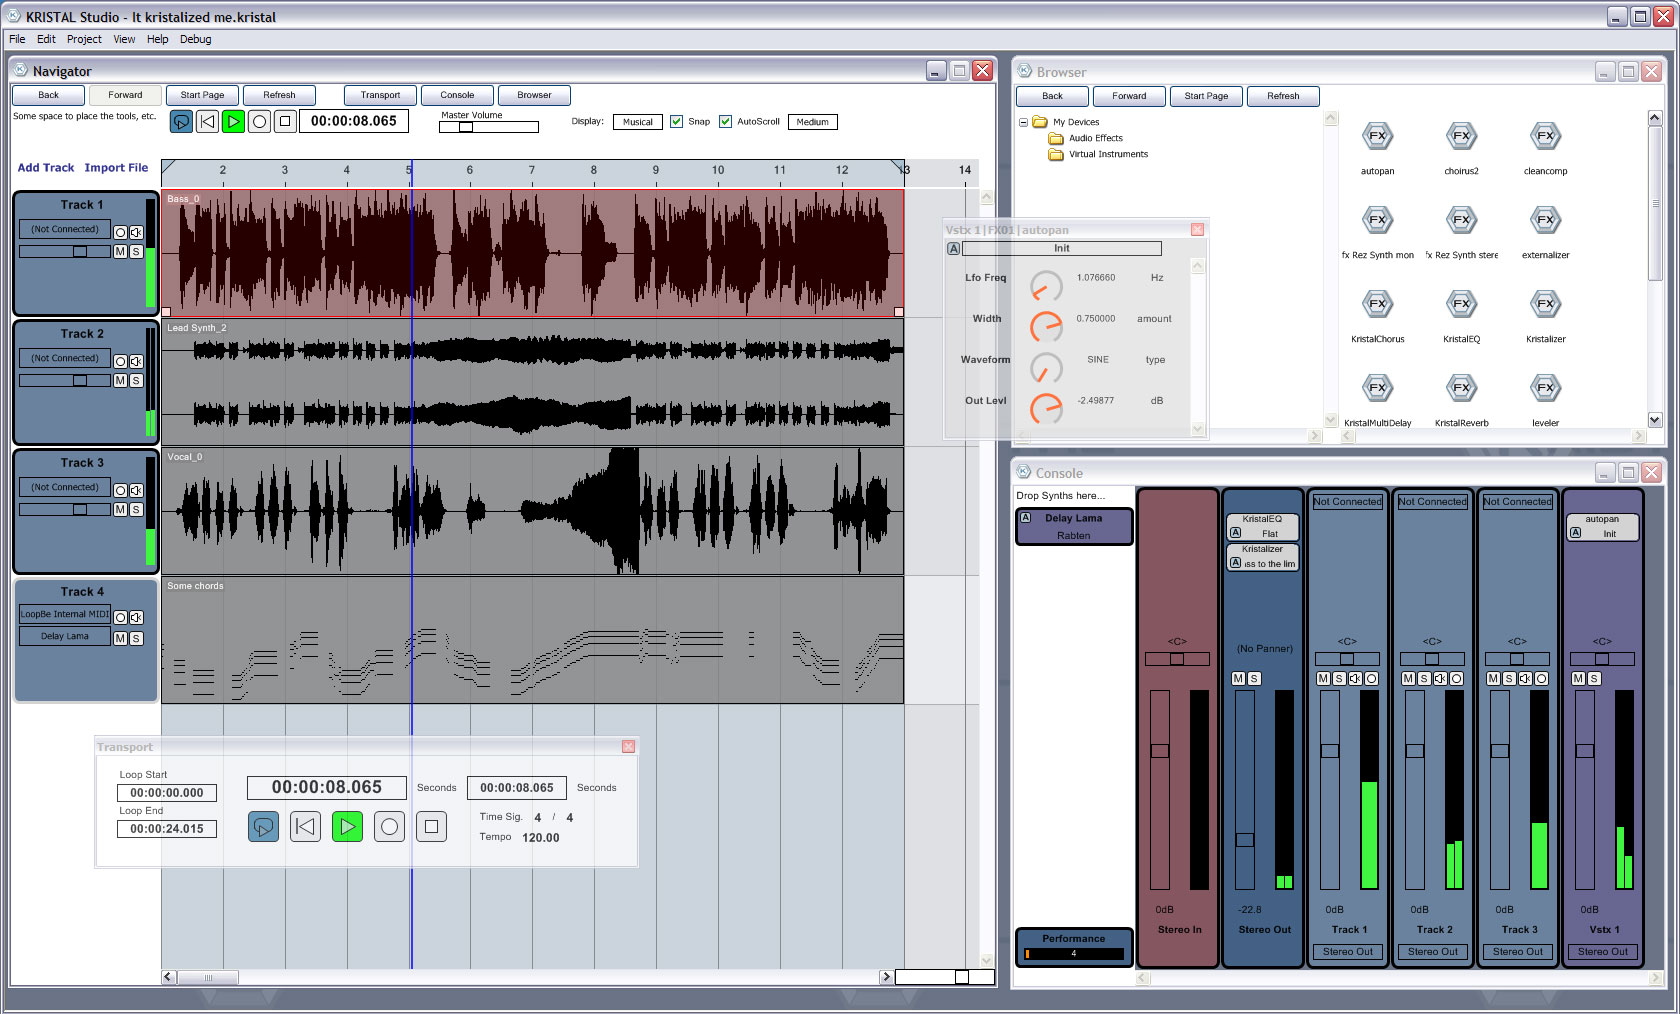Click the Console button in Navigator

(457, 95)
